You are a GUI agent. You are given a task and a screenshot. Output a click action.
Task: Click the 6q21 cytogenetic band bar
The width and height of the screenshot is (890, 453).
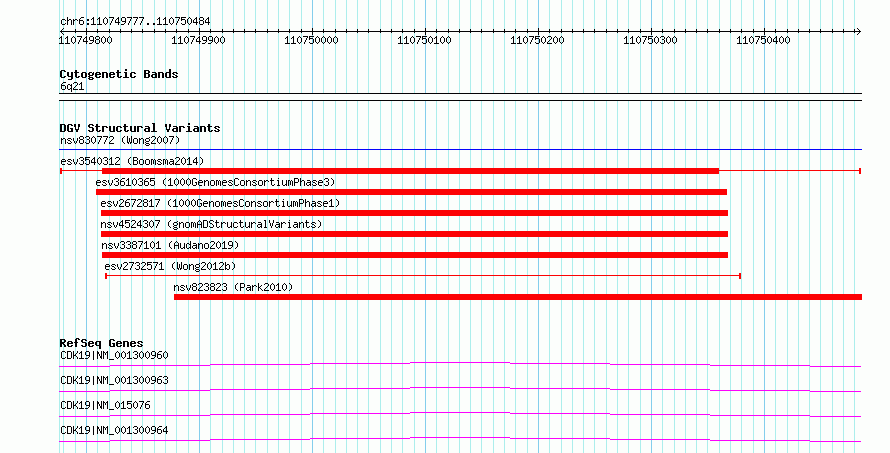pyautogui.click(x=460, y=97)
